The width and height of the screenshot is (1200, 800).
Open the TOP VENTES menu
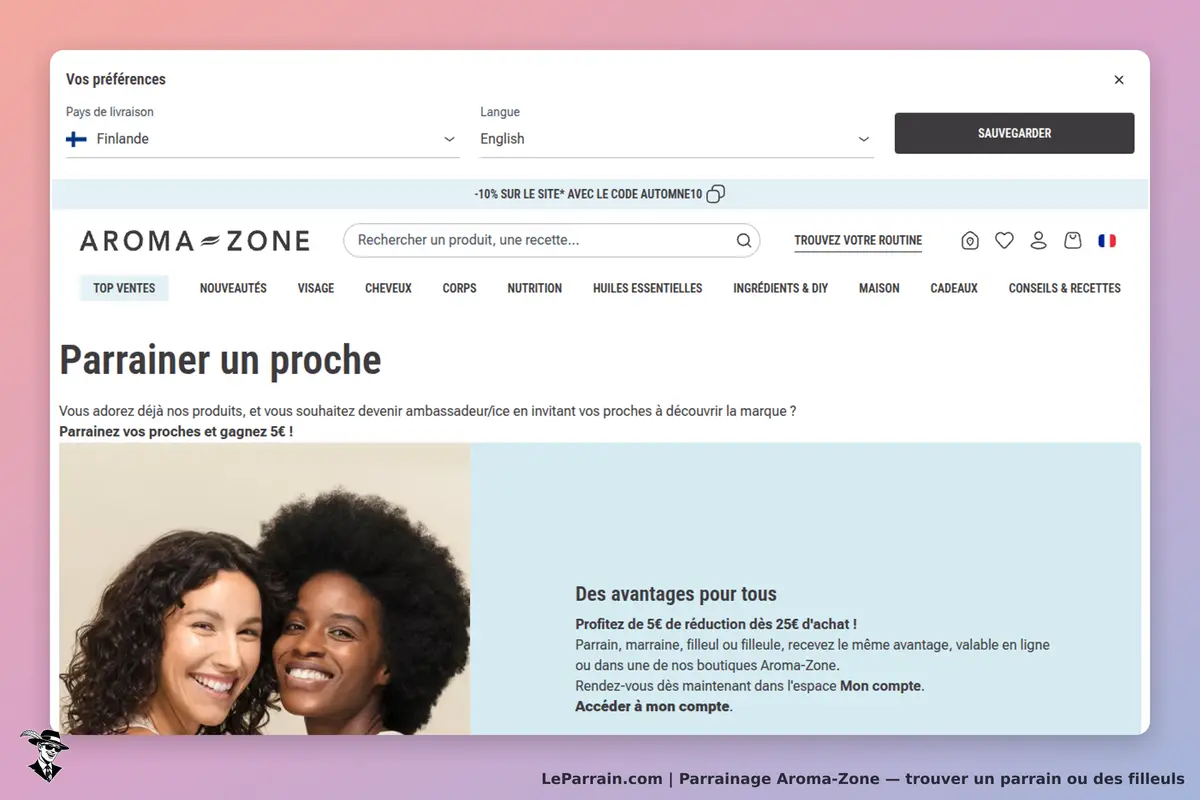point(124,288)
